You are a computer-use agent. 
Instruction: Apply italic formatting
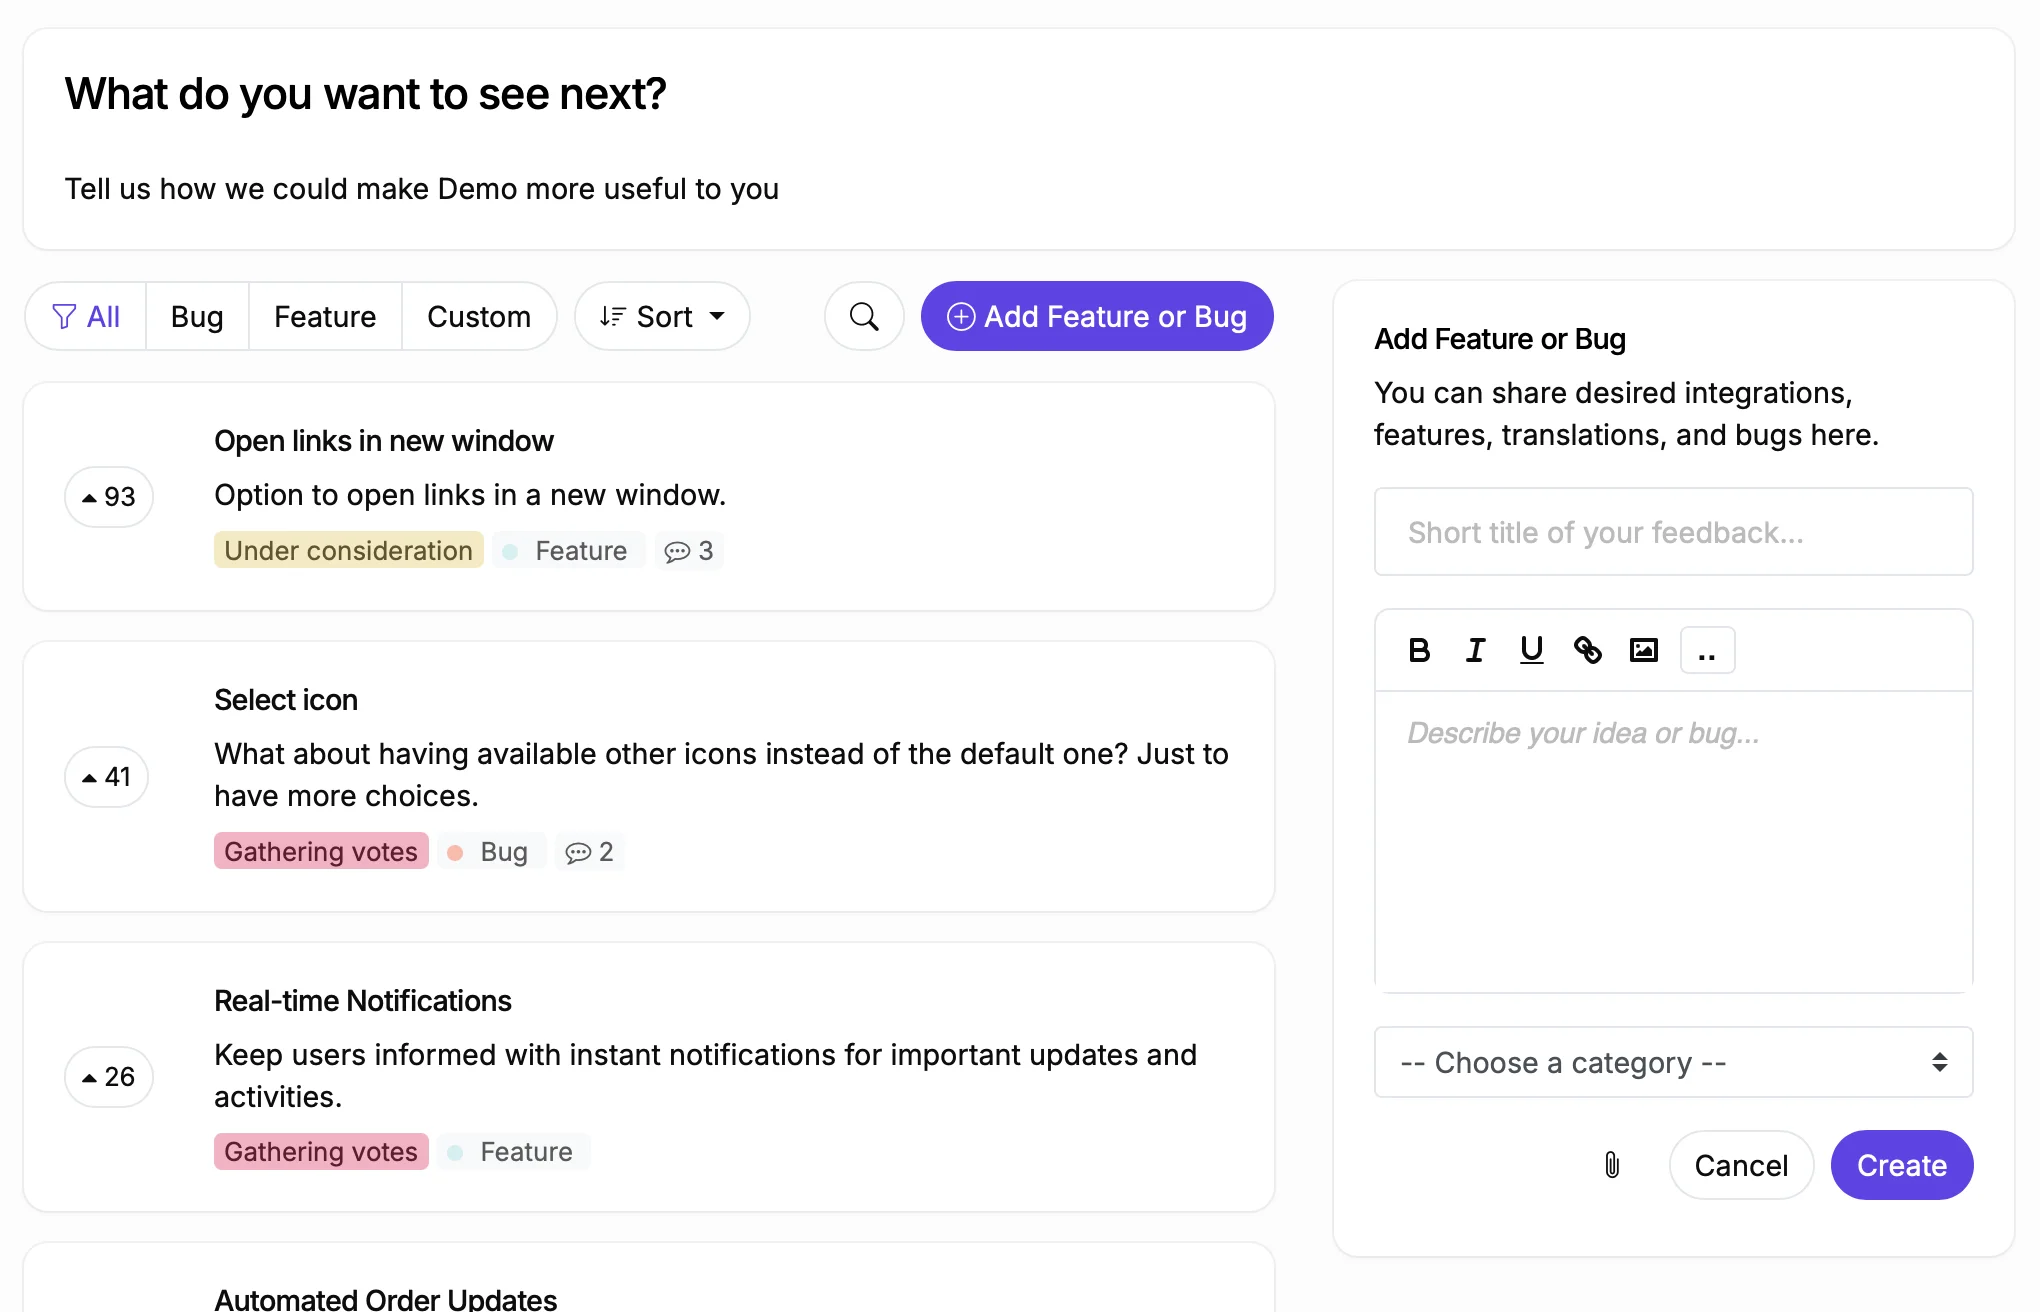1474,649
